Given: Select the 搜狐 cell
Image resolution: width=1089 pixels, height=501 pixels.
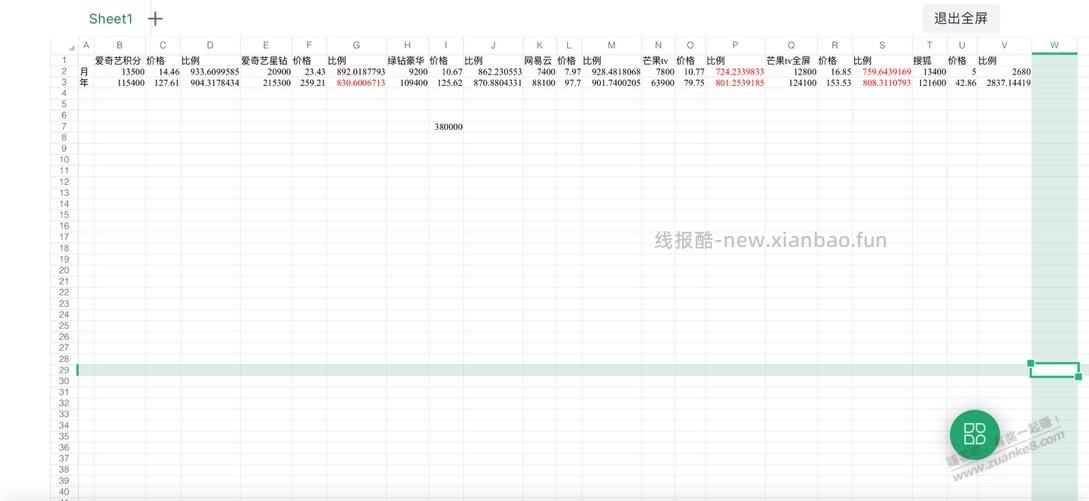Looking at the screenshot, I should pyautogui.click(x=922, y=61).
